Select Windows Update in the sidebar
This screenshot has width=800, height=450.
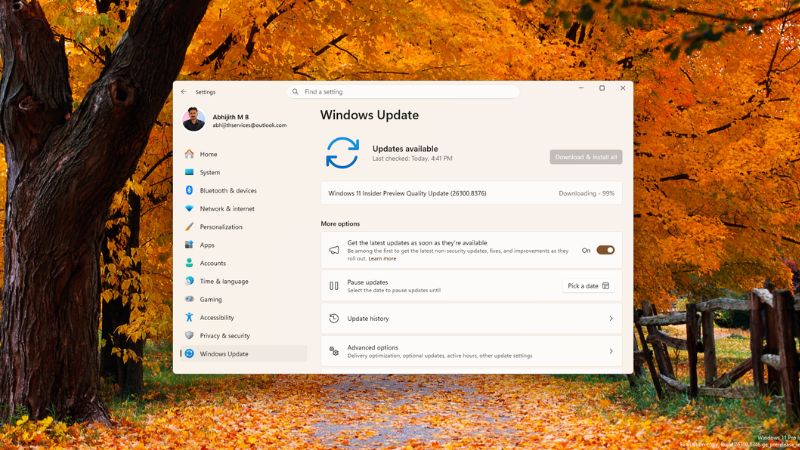pyautogui.click(x=244, y=354)
